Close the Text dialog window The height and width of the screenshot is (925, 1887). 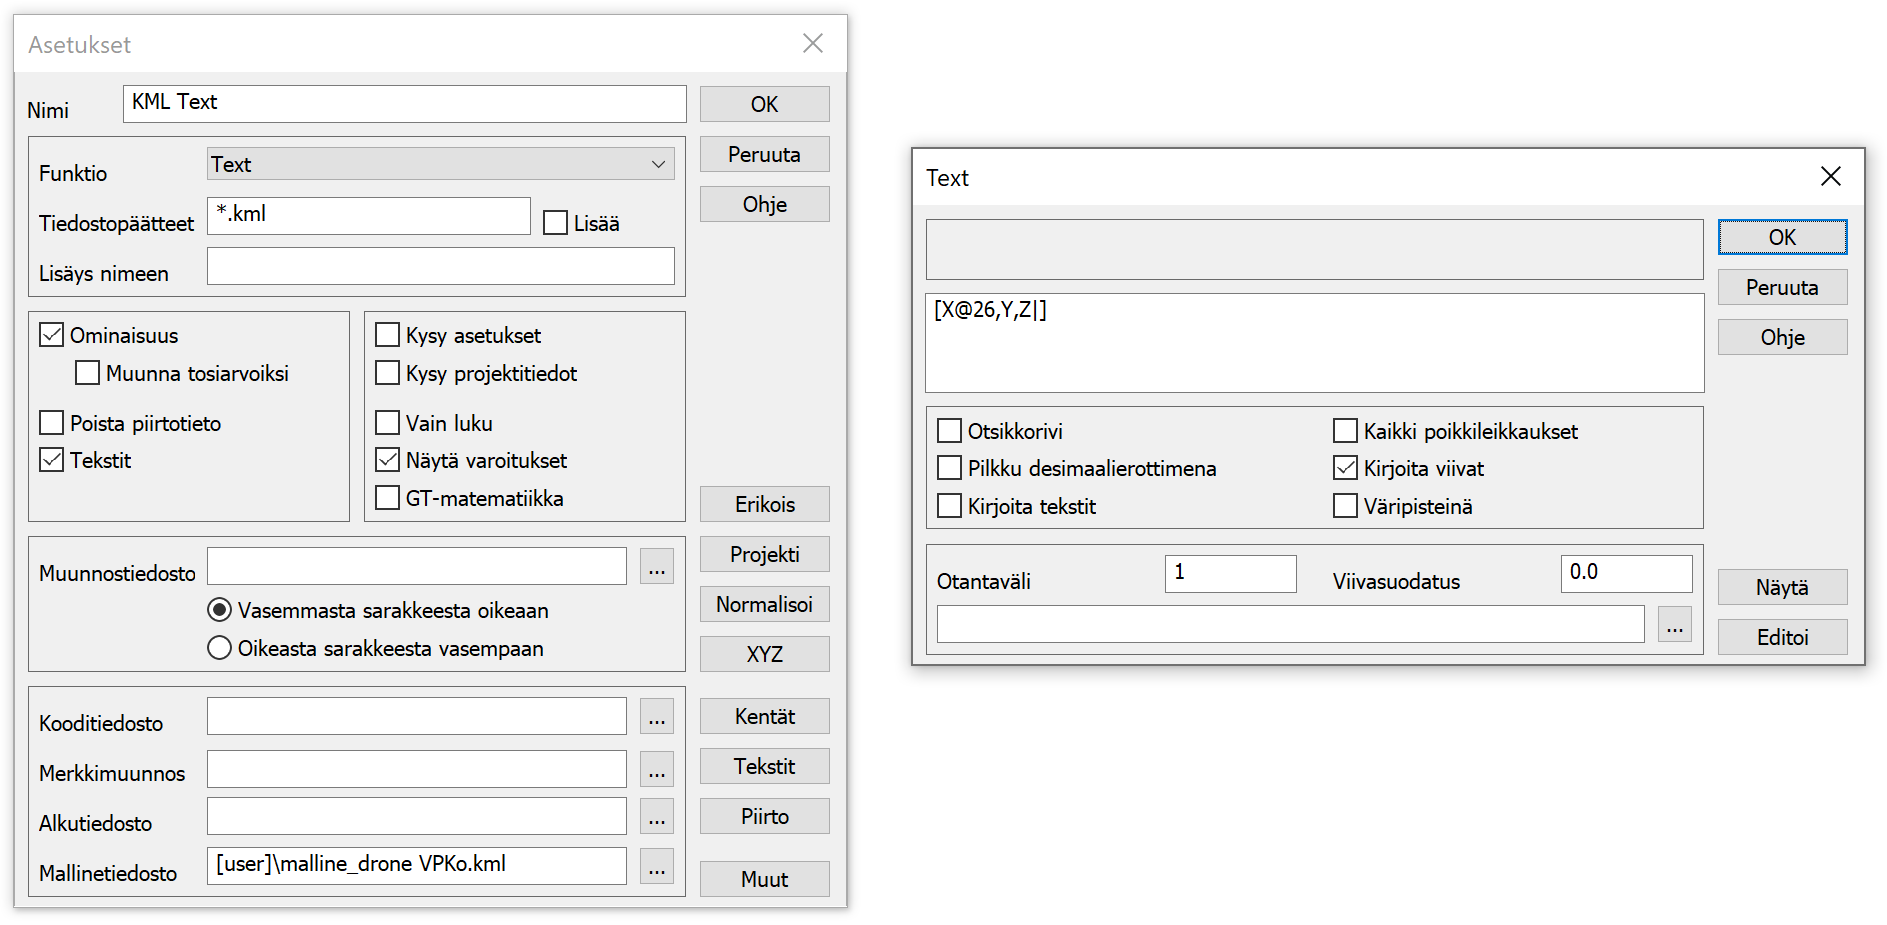[x=1830, y=177]
